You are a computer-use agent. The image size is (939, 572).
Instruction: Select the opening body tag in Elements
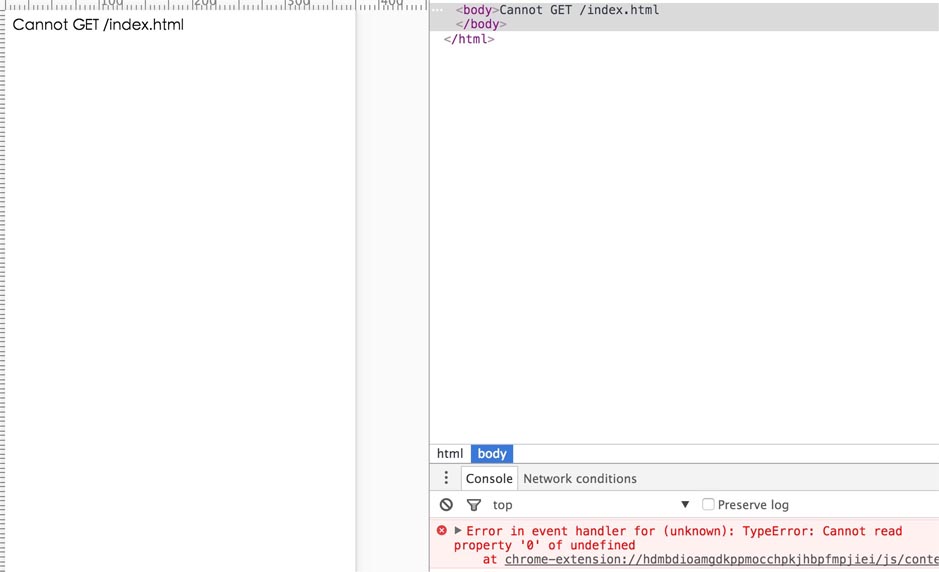click(x=477, y=10)
